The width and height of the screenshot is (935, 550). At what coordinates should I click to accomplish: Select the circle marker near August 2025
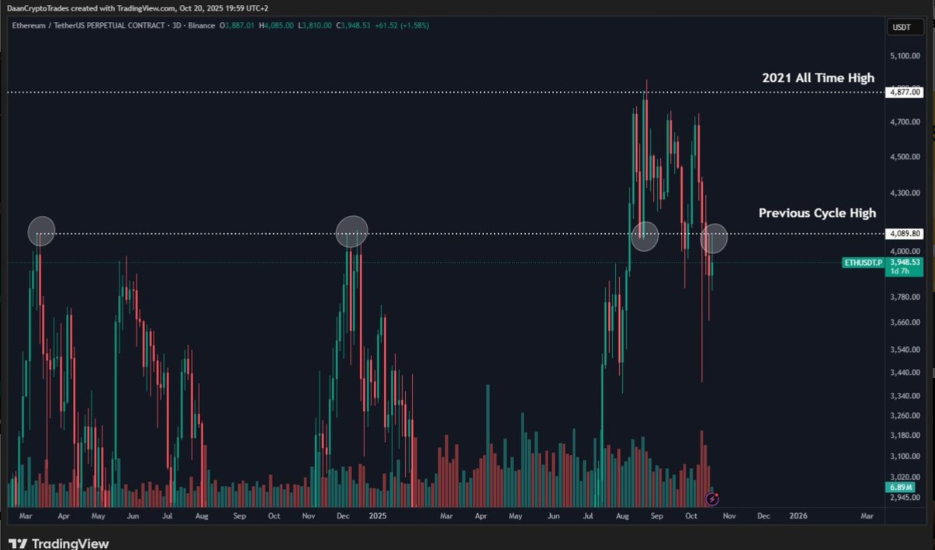(x=644, y=236)
